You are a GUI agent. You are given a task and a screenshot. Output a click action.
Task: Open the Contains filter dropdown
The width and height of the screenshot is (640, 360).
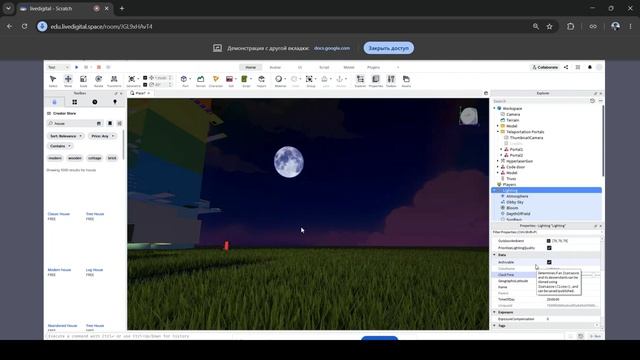[60, 146]
